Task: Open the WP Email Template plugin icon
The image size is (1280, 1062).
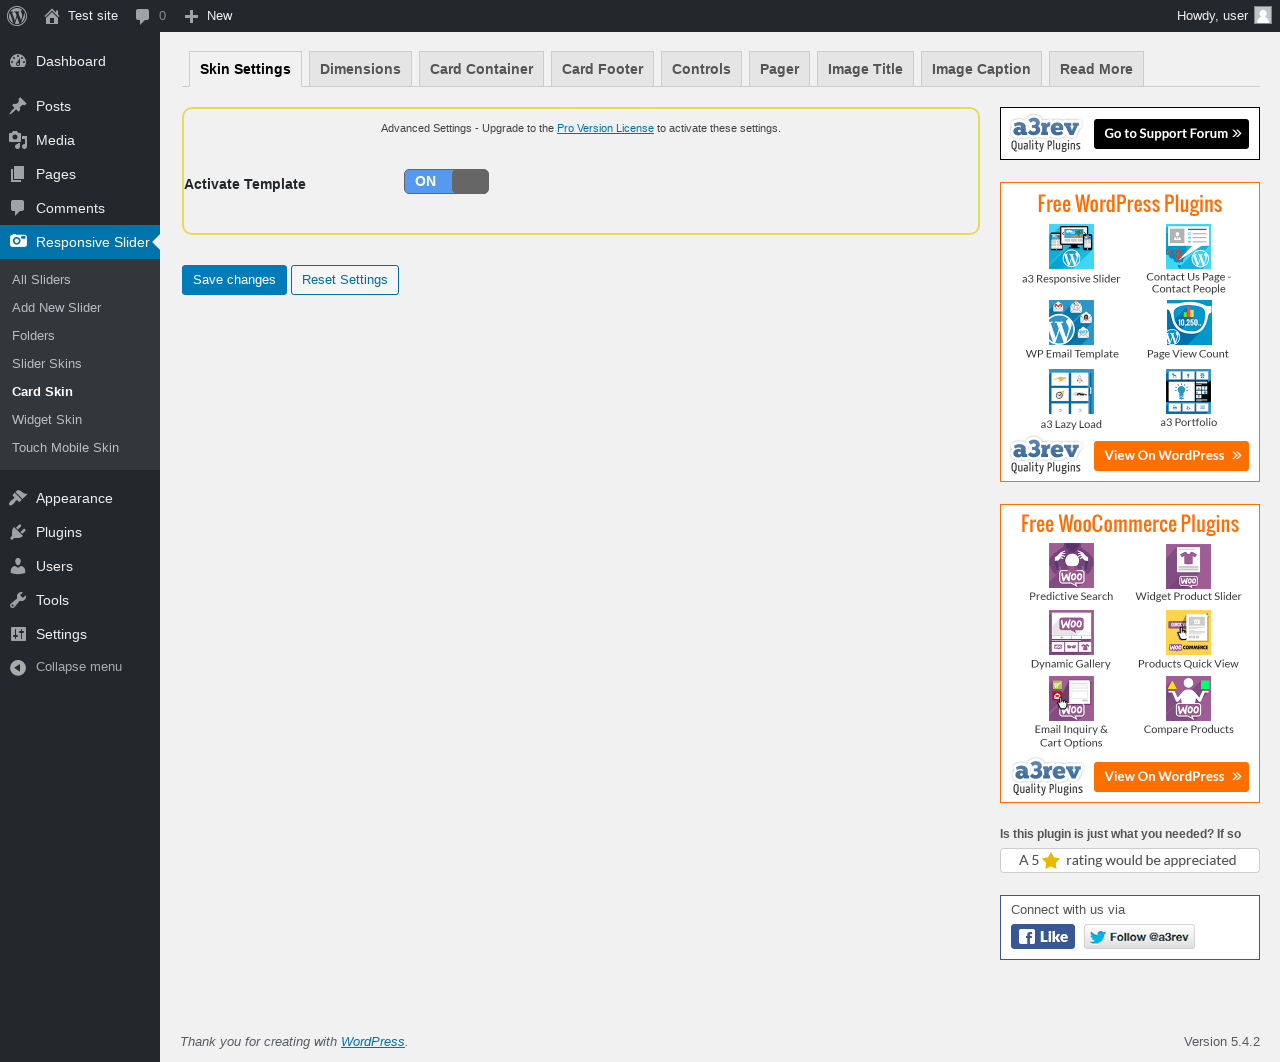Action: [x=1071, y=323]
